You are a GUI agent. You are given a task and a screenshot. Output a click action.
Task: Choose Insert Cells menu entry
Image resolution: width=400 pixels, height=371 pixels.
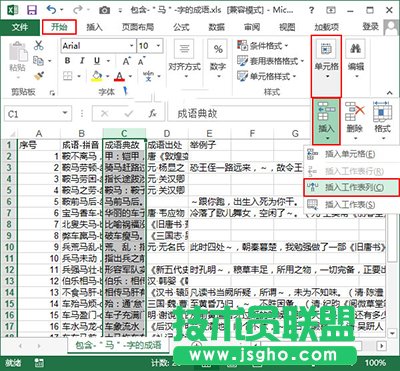click(x=352, y=154)
